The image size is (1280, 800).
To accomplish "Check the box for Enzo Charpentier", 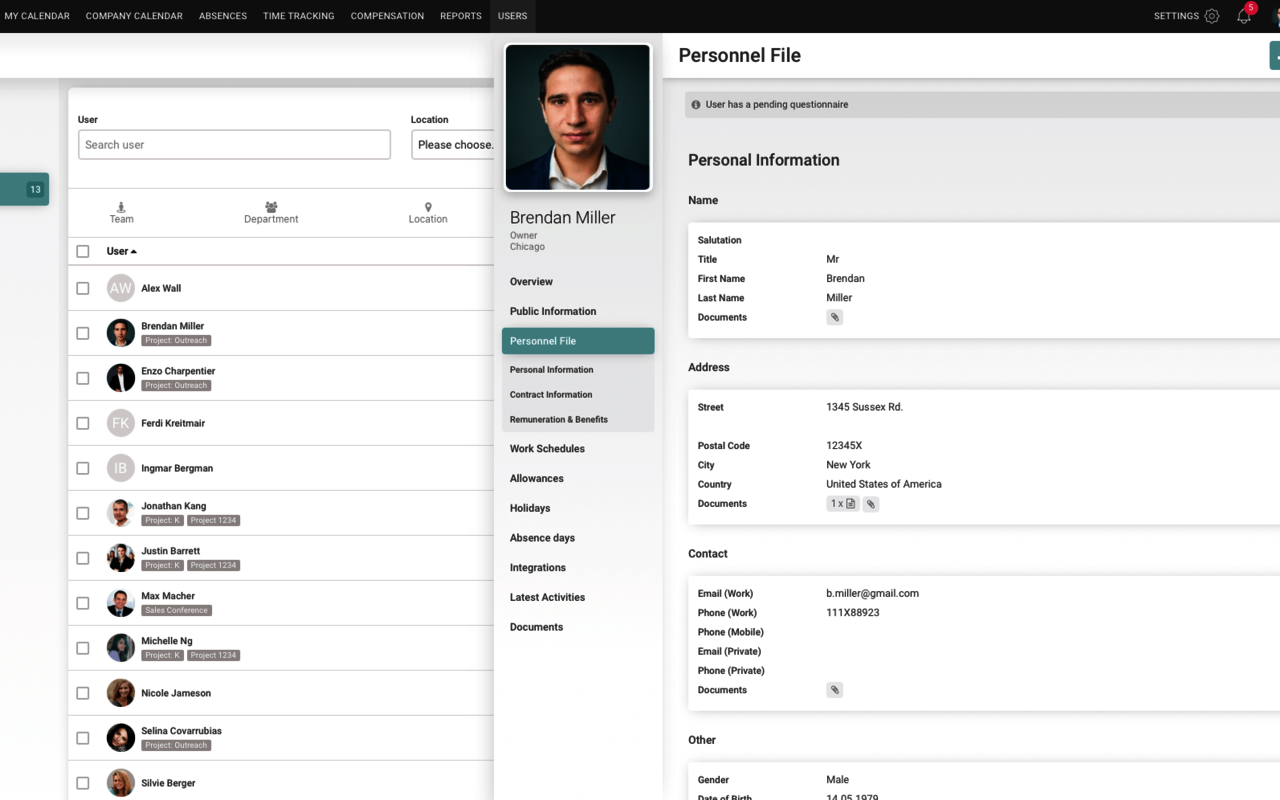I will click(83, 378).
